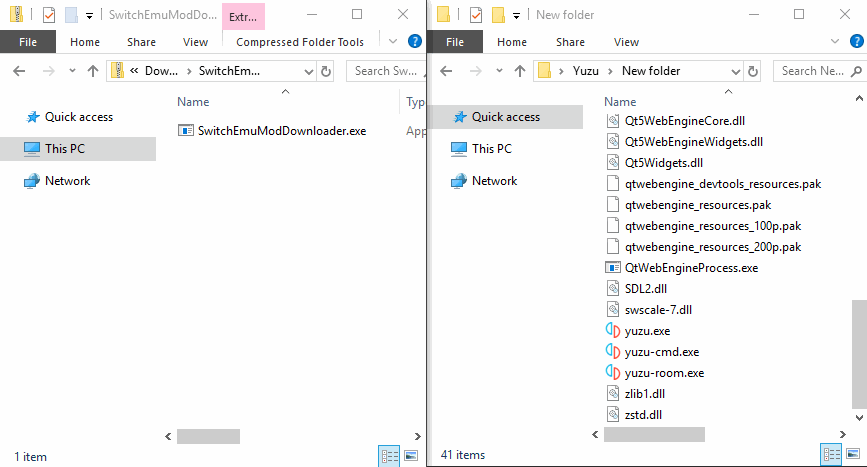The image size is (867, 467).
Task: Click the Type column header in left window
Action: pyautogui.click(x=414, y=102)
